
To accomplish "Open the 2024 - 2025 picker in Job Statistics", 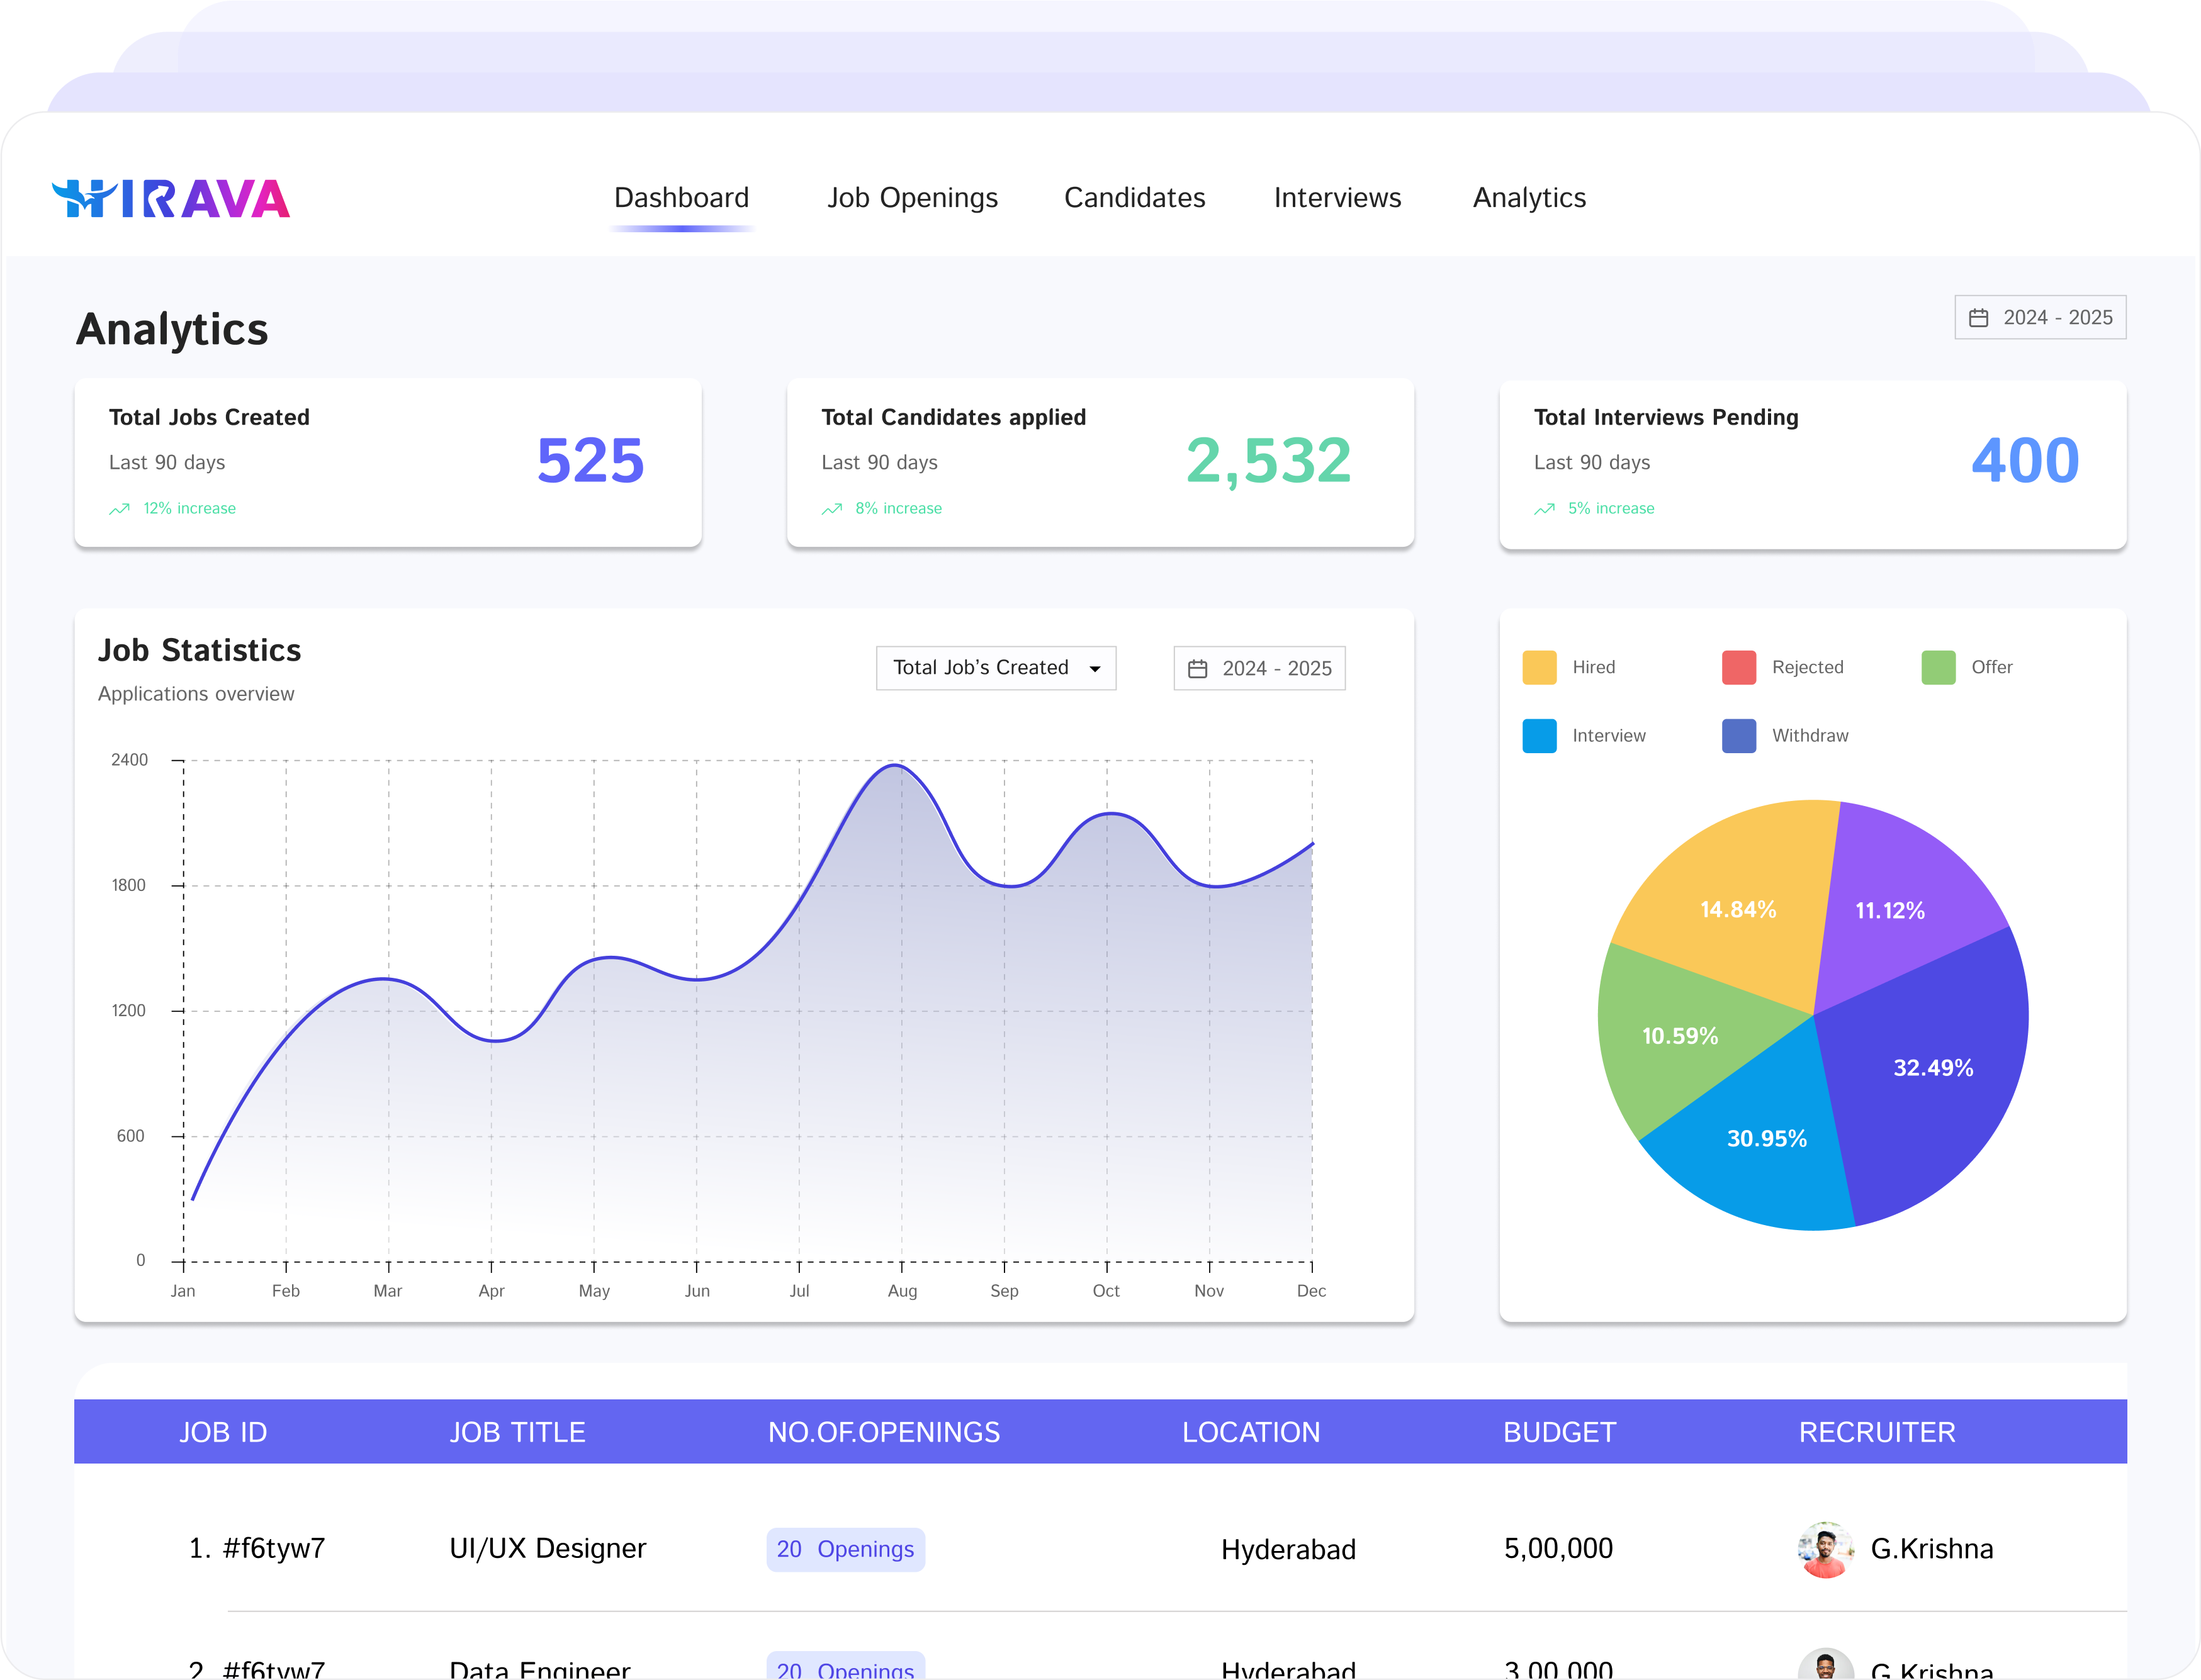I will (x=1259, y=668).
